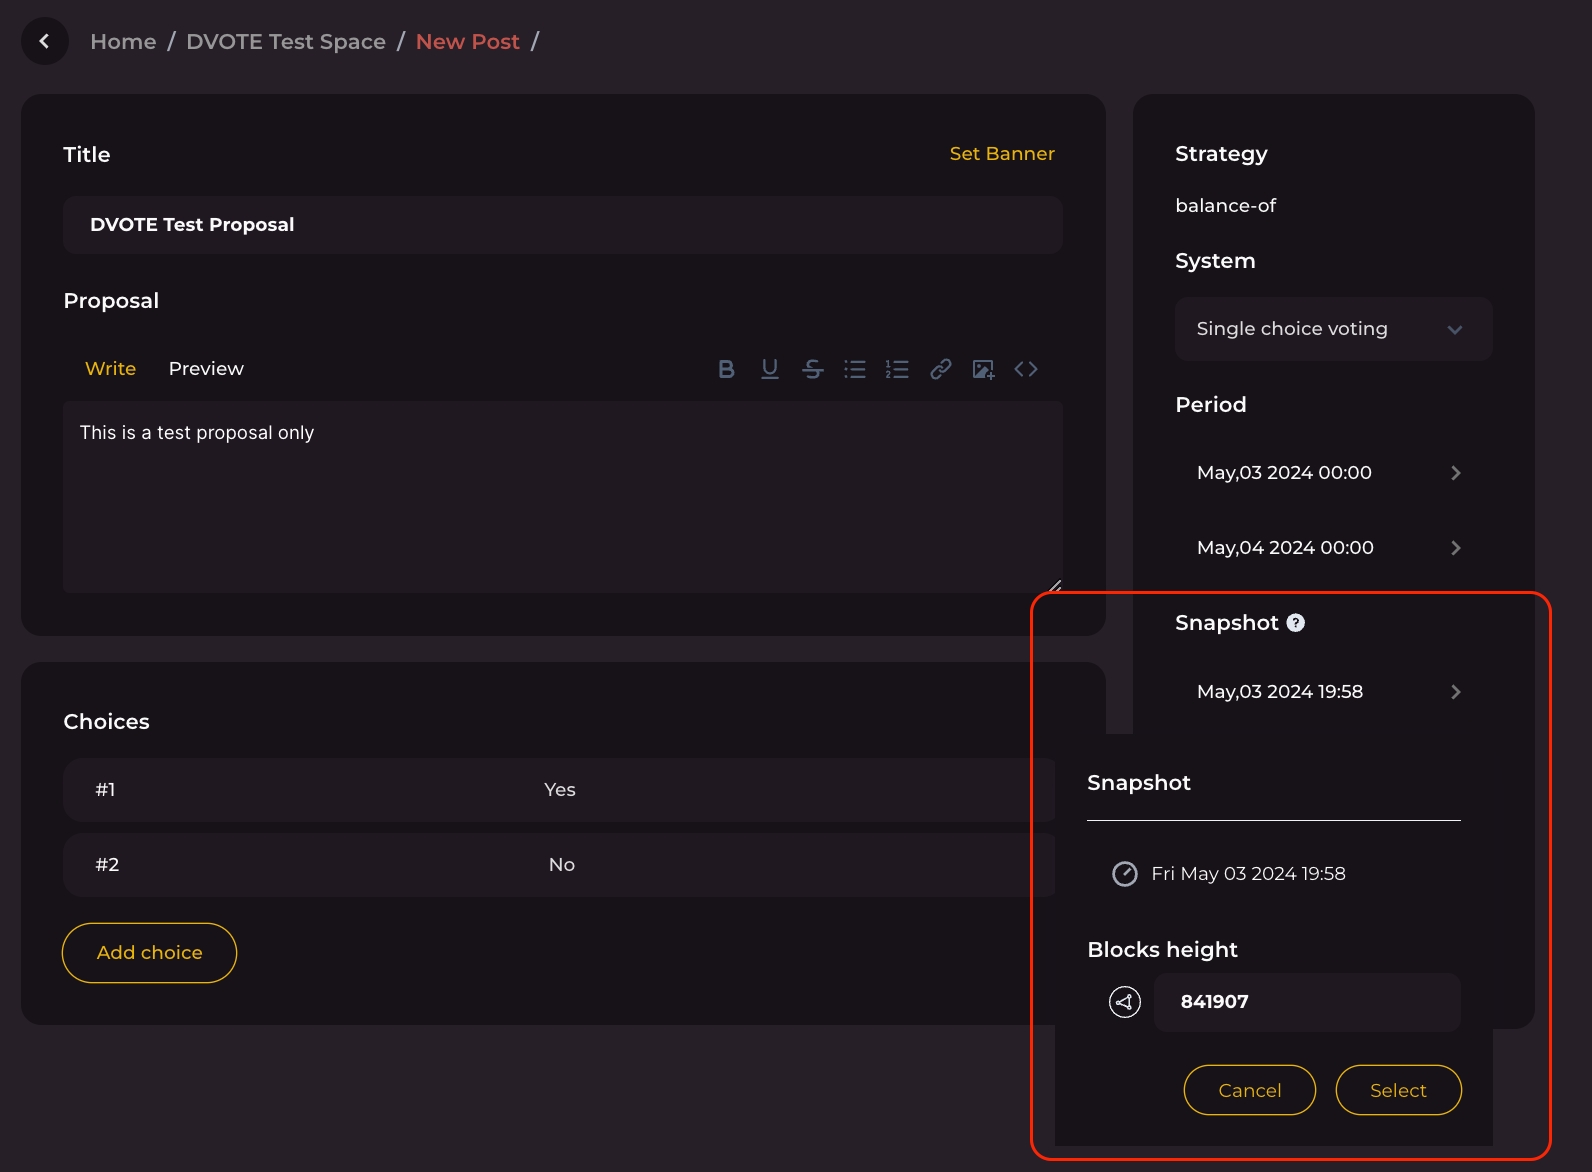Apply strikethrough formatting in proposal editor
The width and height of the screenshot is (1592, 1172).
coord(812,369)
